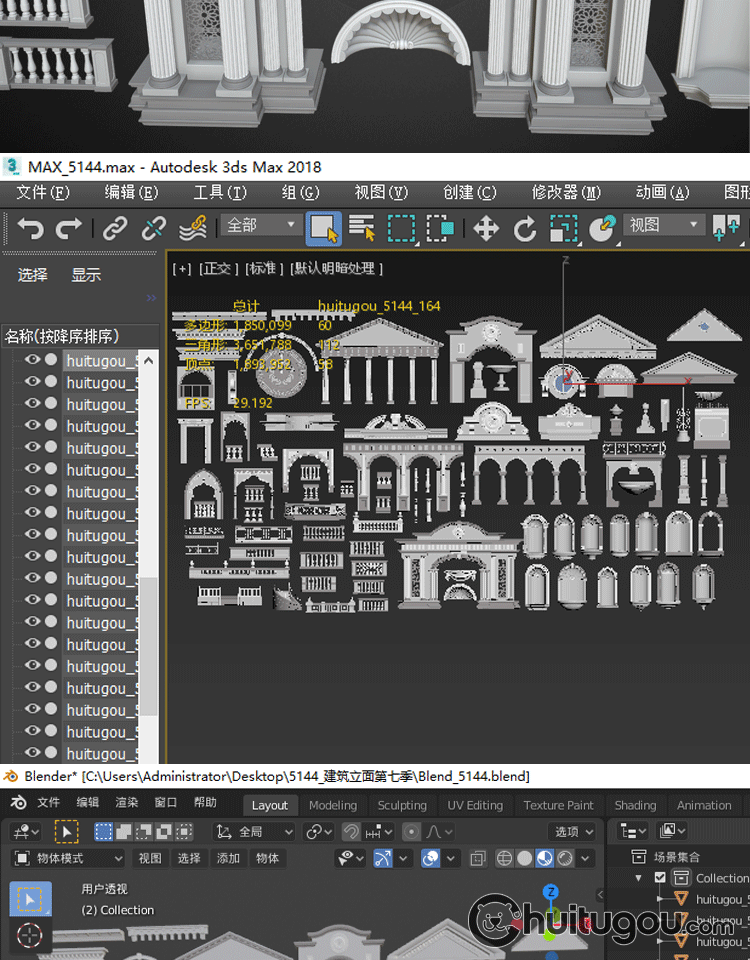Click the Undo arrow in 3ds Max toolbar
The image size is (750, 960).
pyautogui.click(x=31, y=228)
